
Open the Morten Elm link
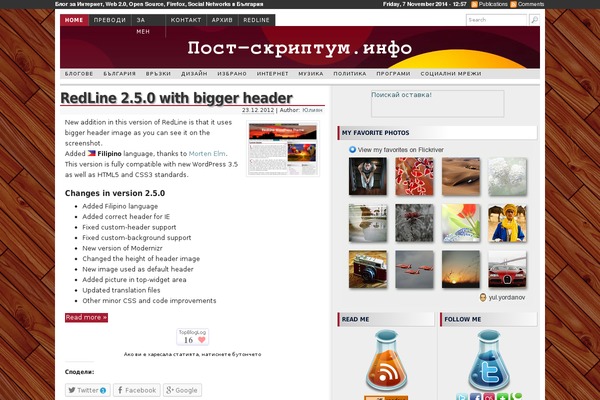pyautogui.click(x=207, y=153)
